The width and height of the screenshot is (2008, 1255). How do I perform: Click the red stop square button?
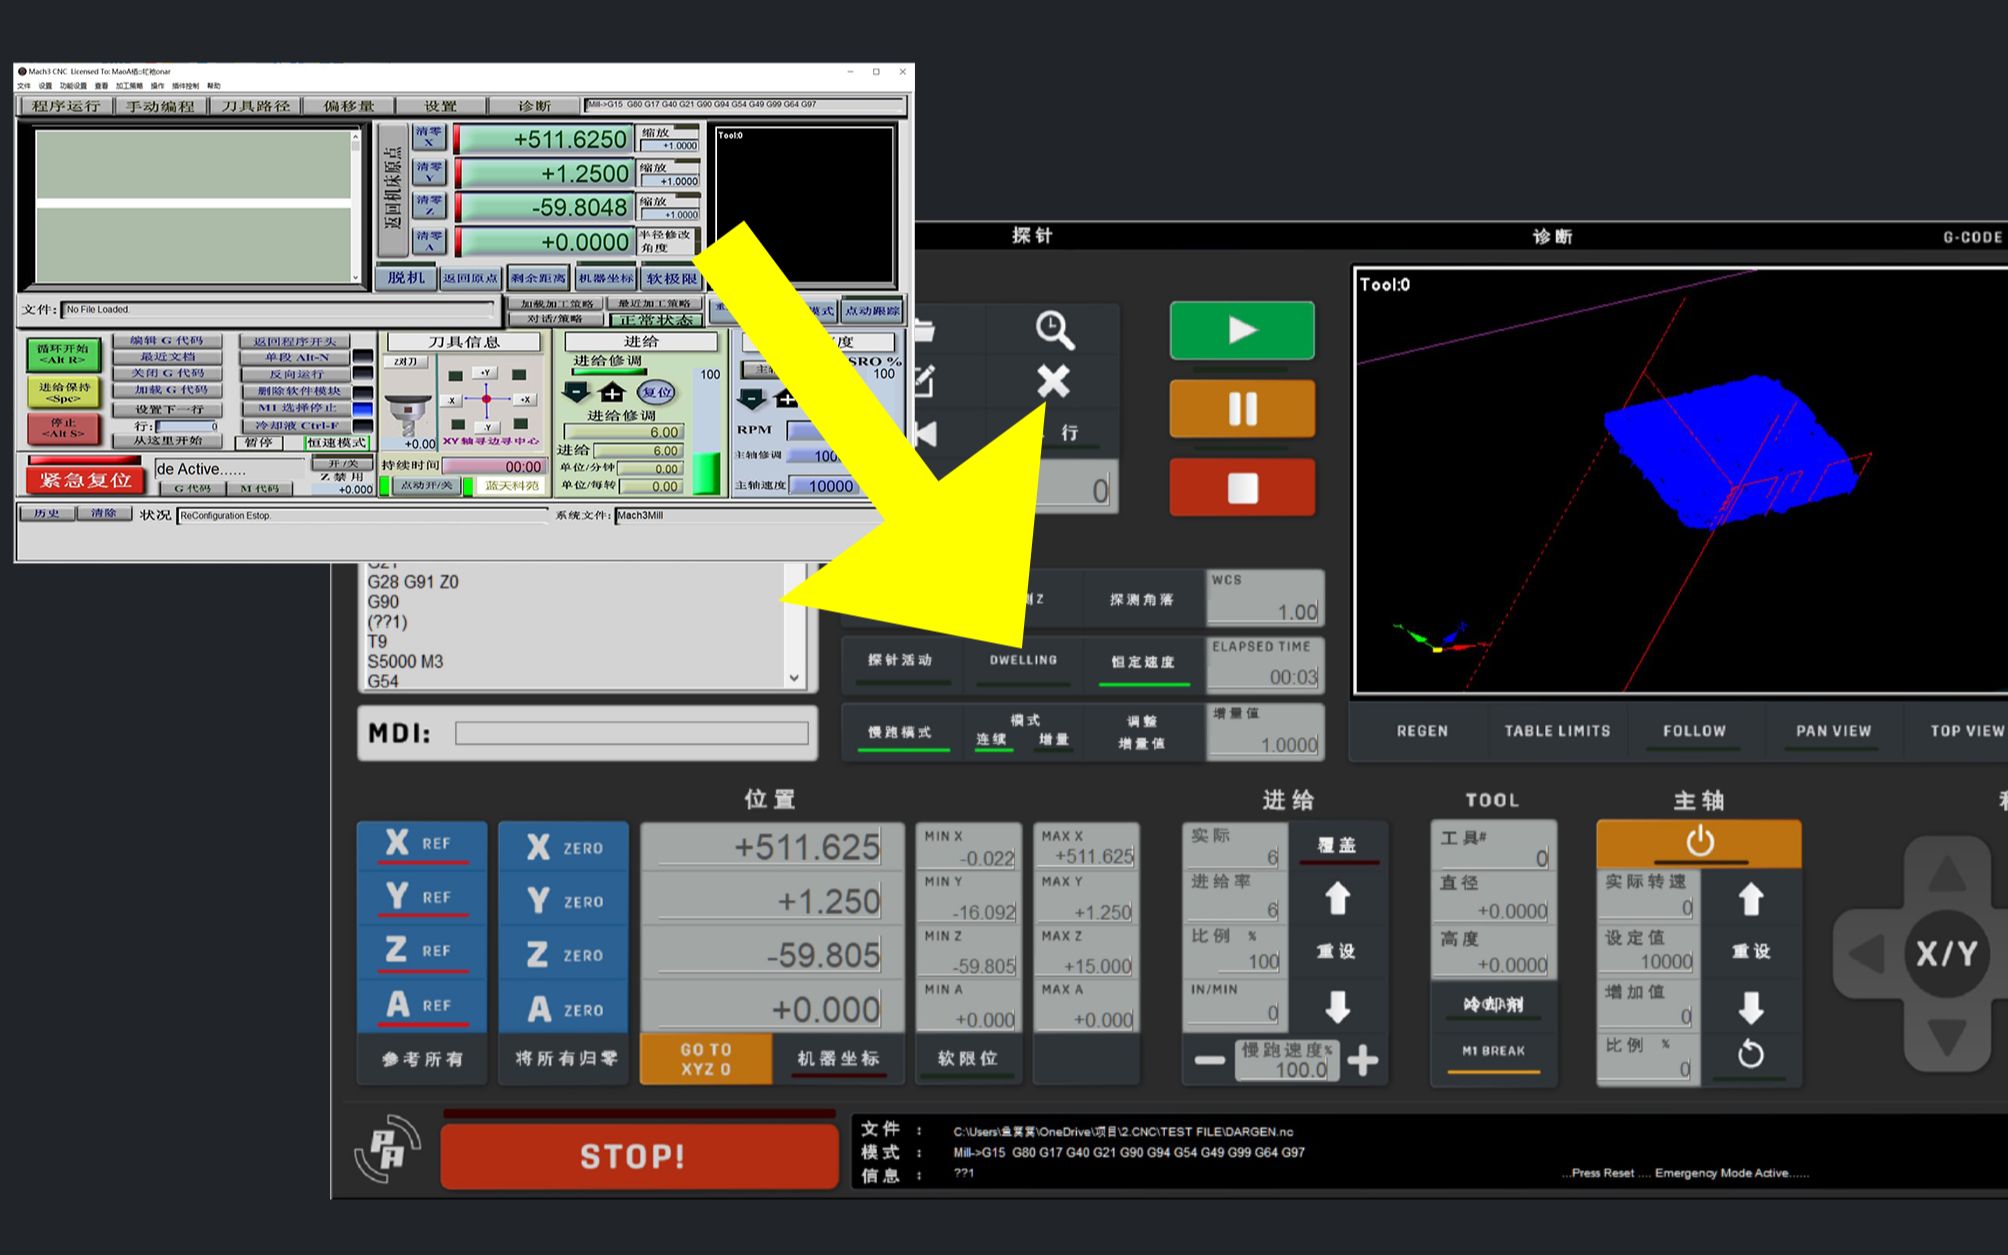(x=1242, y=488)
